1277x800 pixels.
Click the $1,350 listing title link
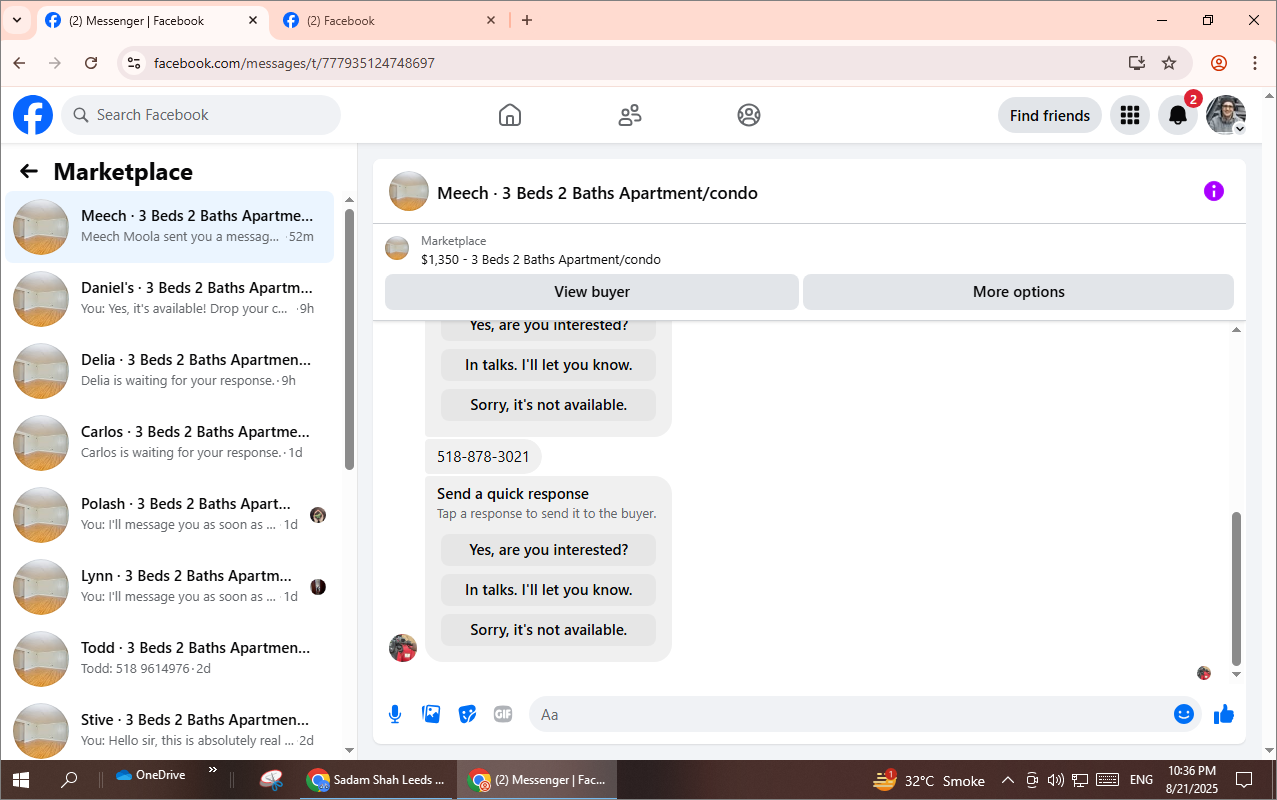pos(540,259)
